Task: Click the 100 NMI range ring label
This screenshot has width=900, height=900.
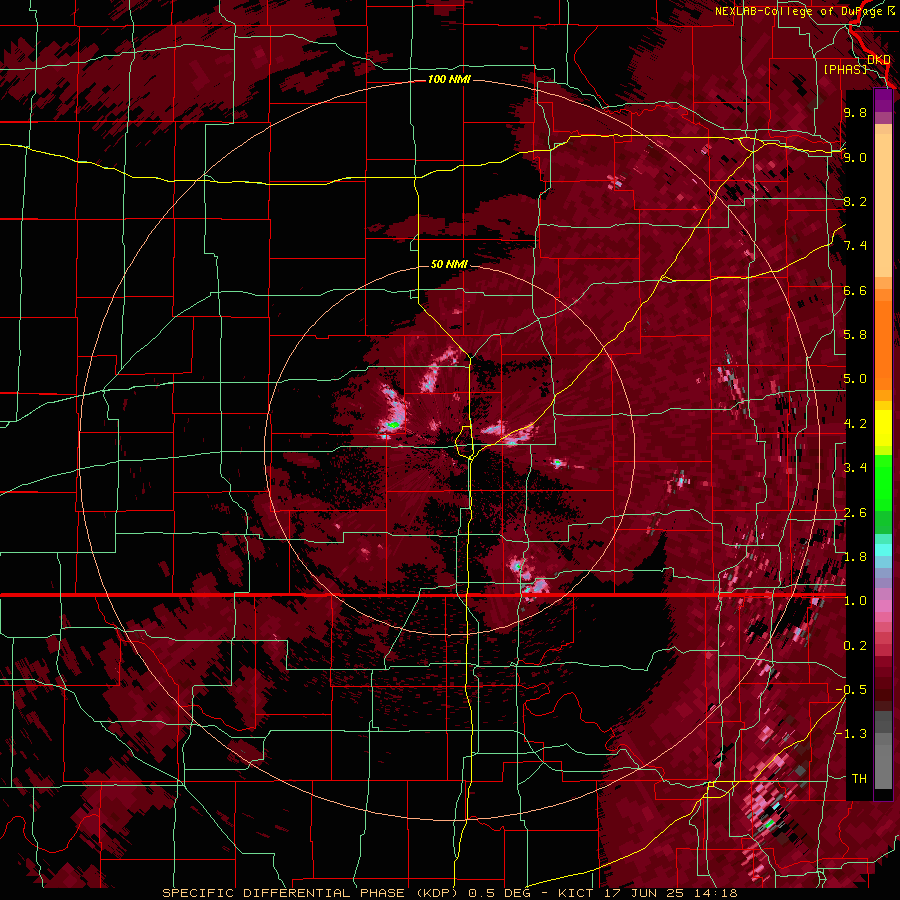Action: point(449,79)
